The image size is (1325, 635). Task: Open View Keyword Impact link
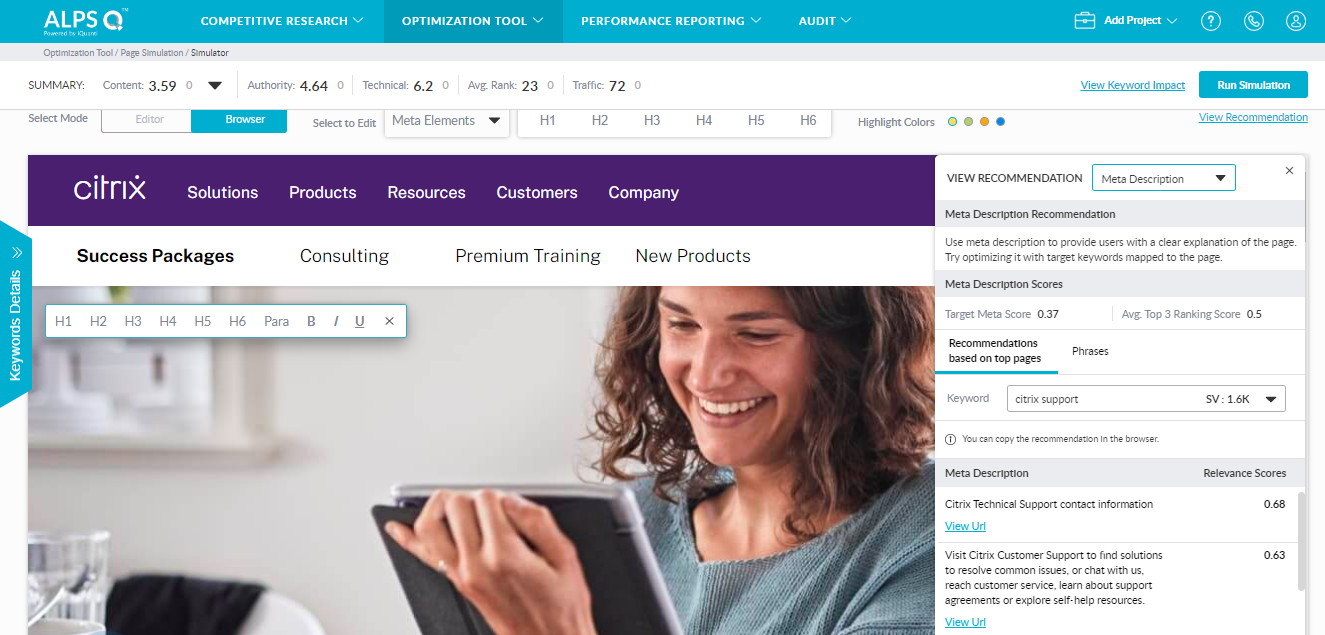1132,86
